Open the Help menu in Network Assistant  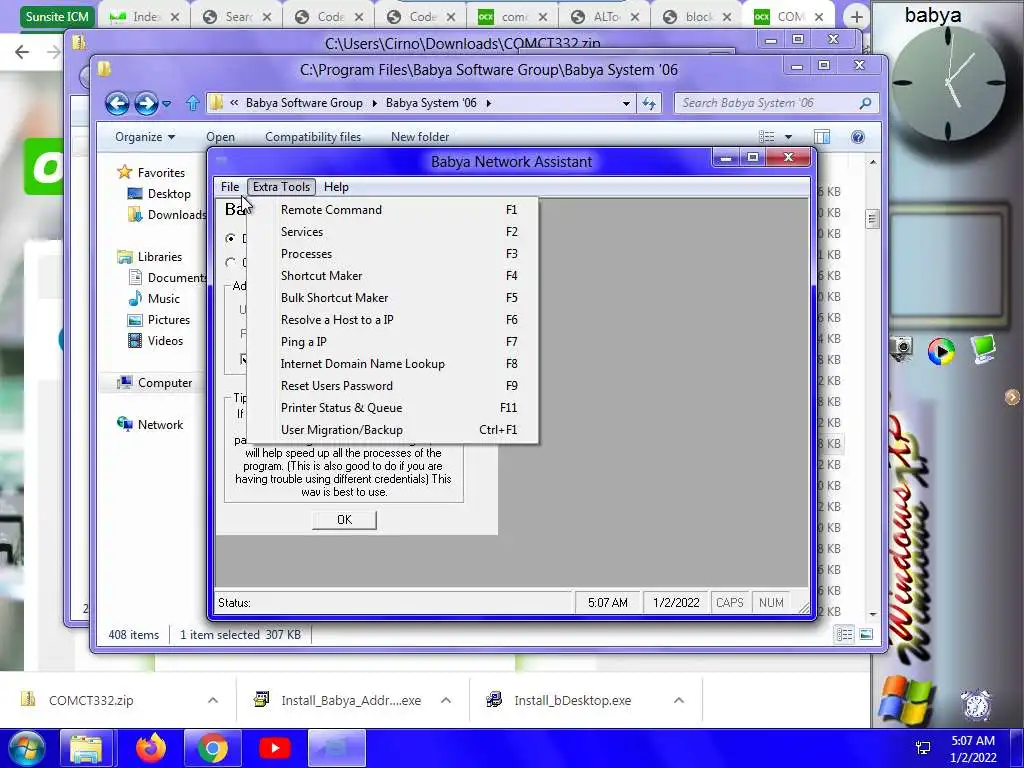(x=336, y=187)
